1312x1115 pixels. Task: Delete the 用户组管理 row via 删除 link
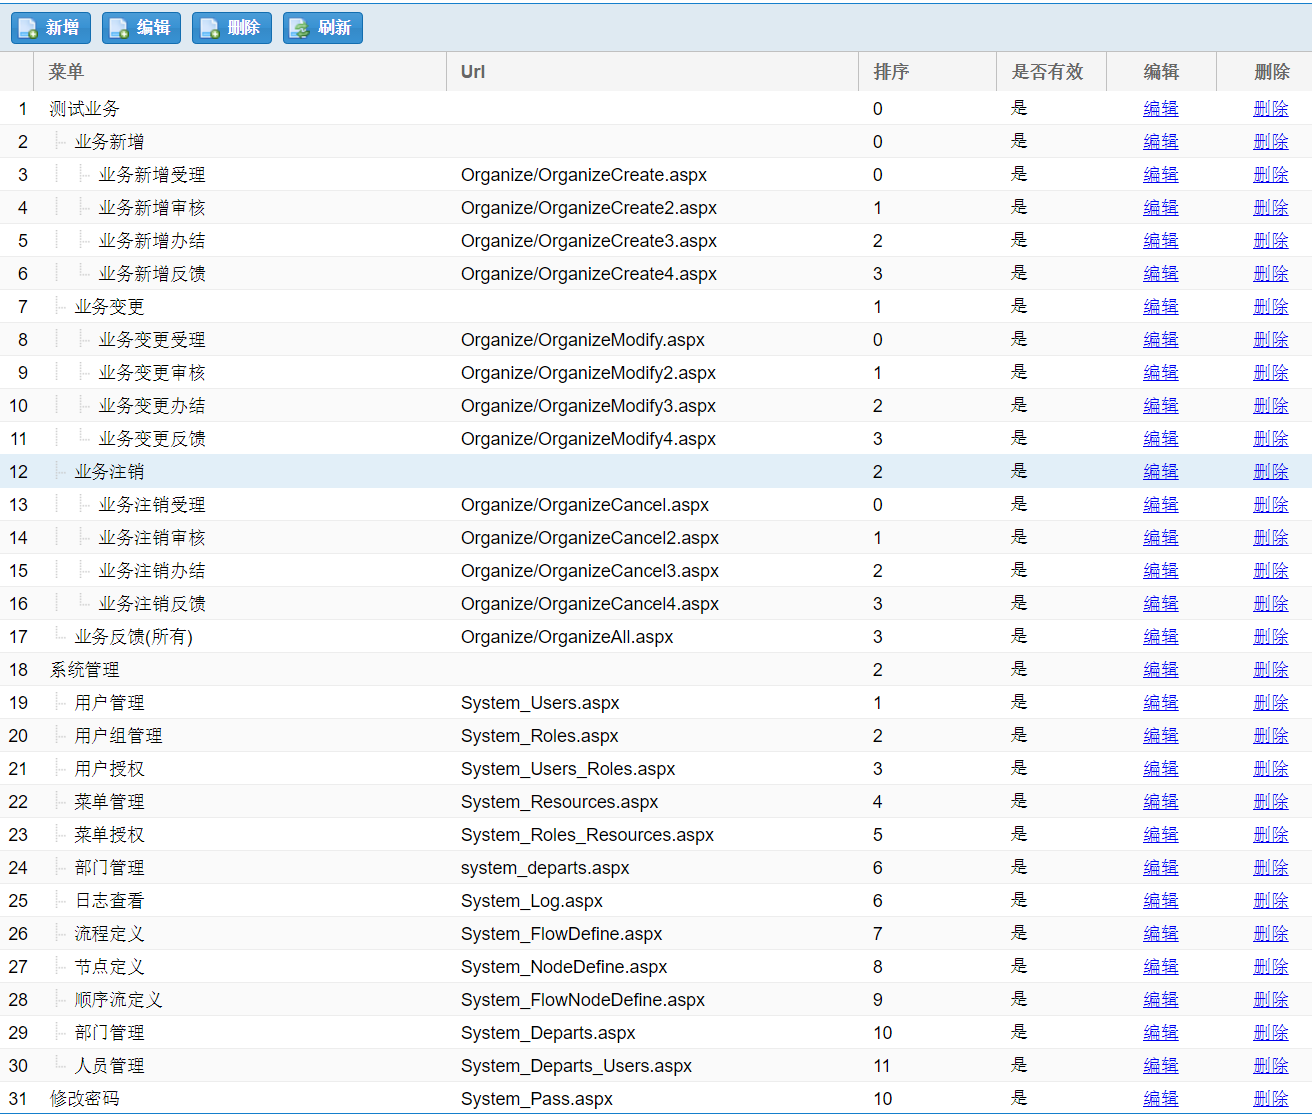(1271, 736)
